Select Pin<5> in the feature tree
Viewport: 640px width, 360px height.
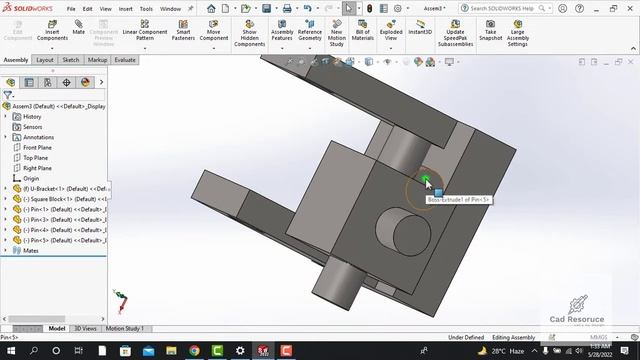(59, 240)
